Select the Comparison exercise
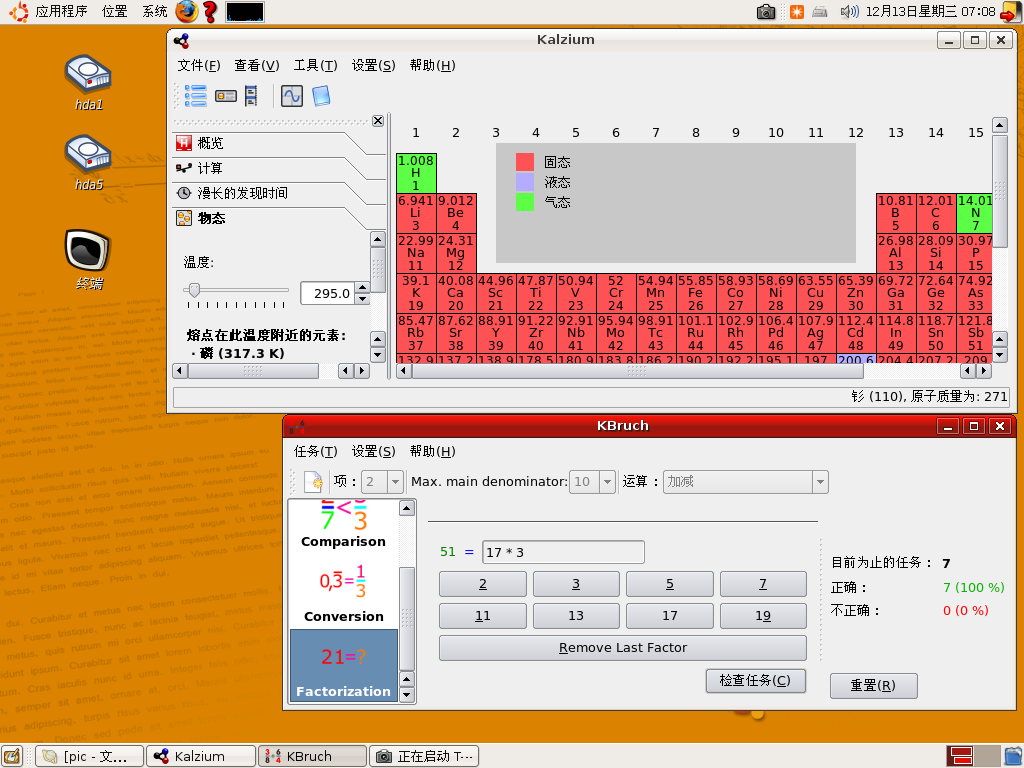Viewport: 1024px width, 768px height. click(x=344, y=524)
